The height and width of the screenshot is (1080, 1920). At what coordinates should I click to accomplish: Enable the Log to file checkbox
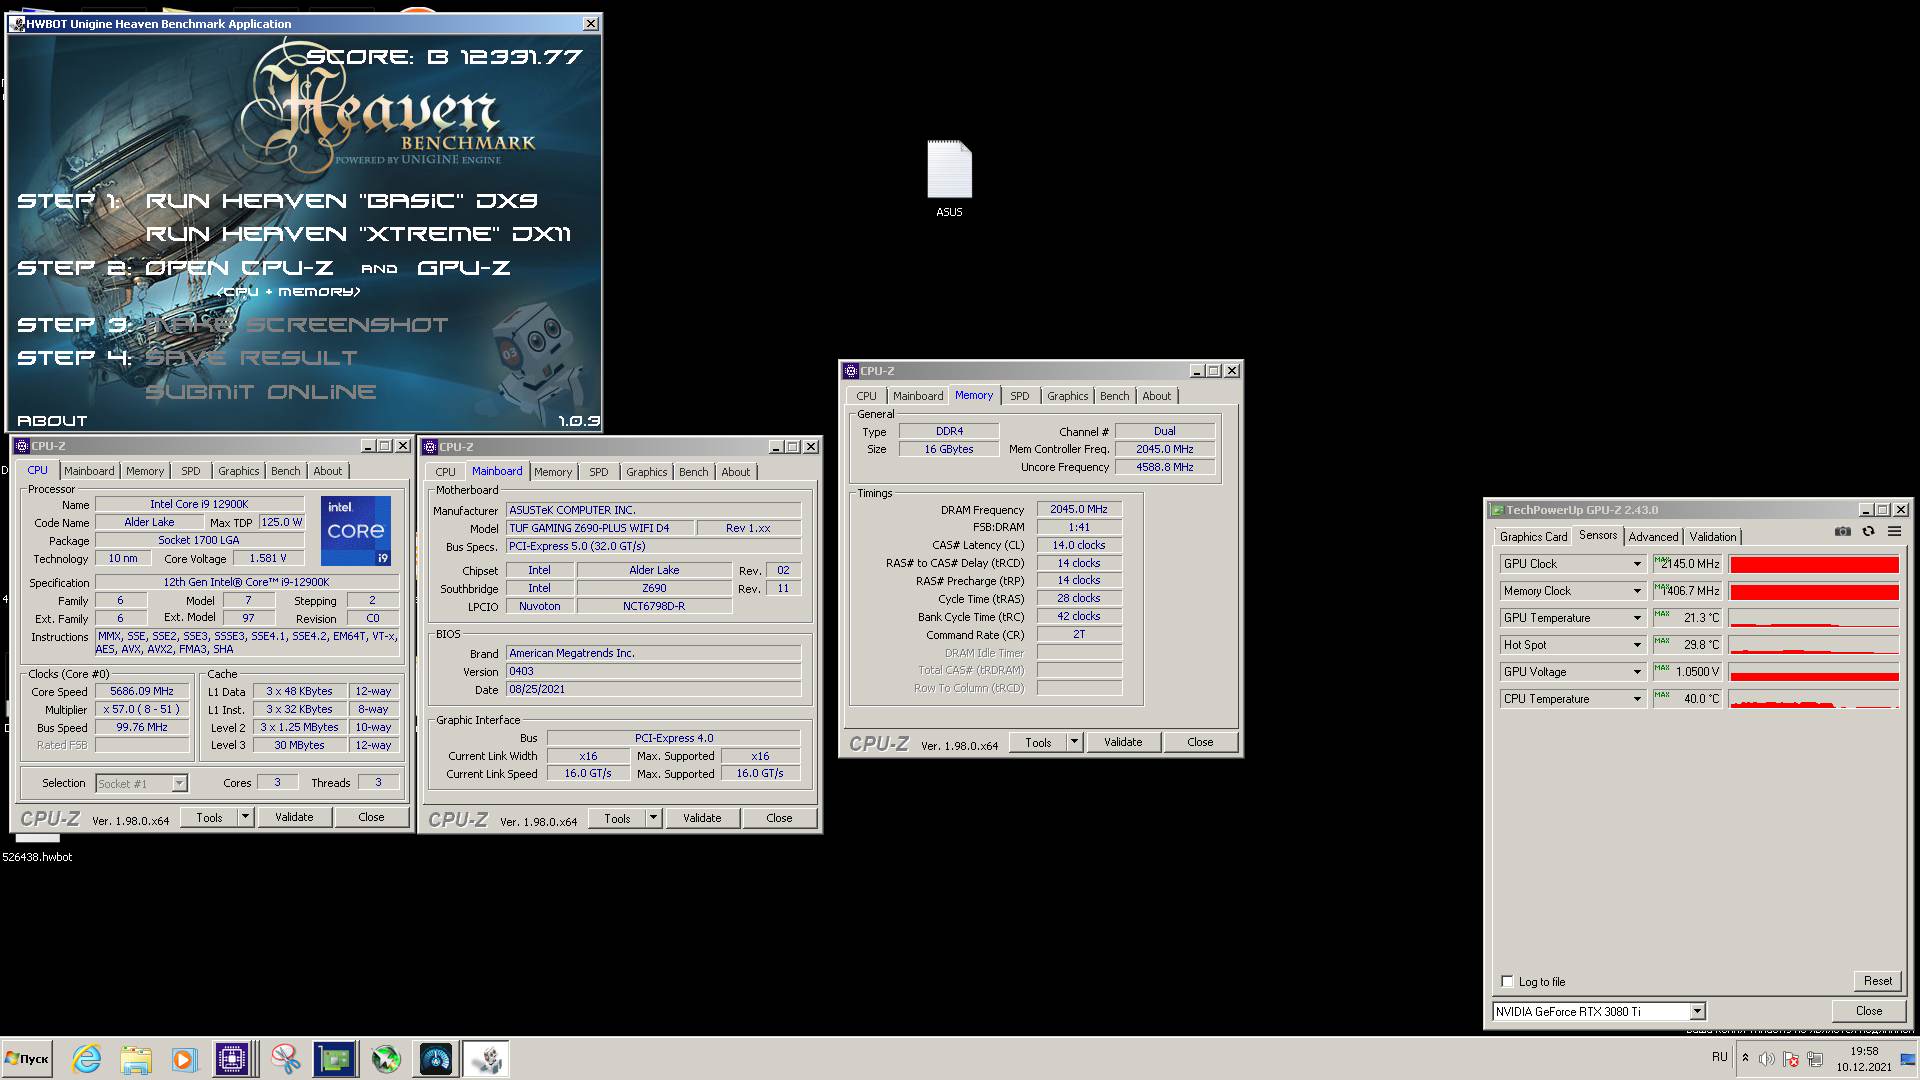tap(1507, 981)
